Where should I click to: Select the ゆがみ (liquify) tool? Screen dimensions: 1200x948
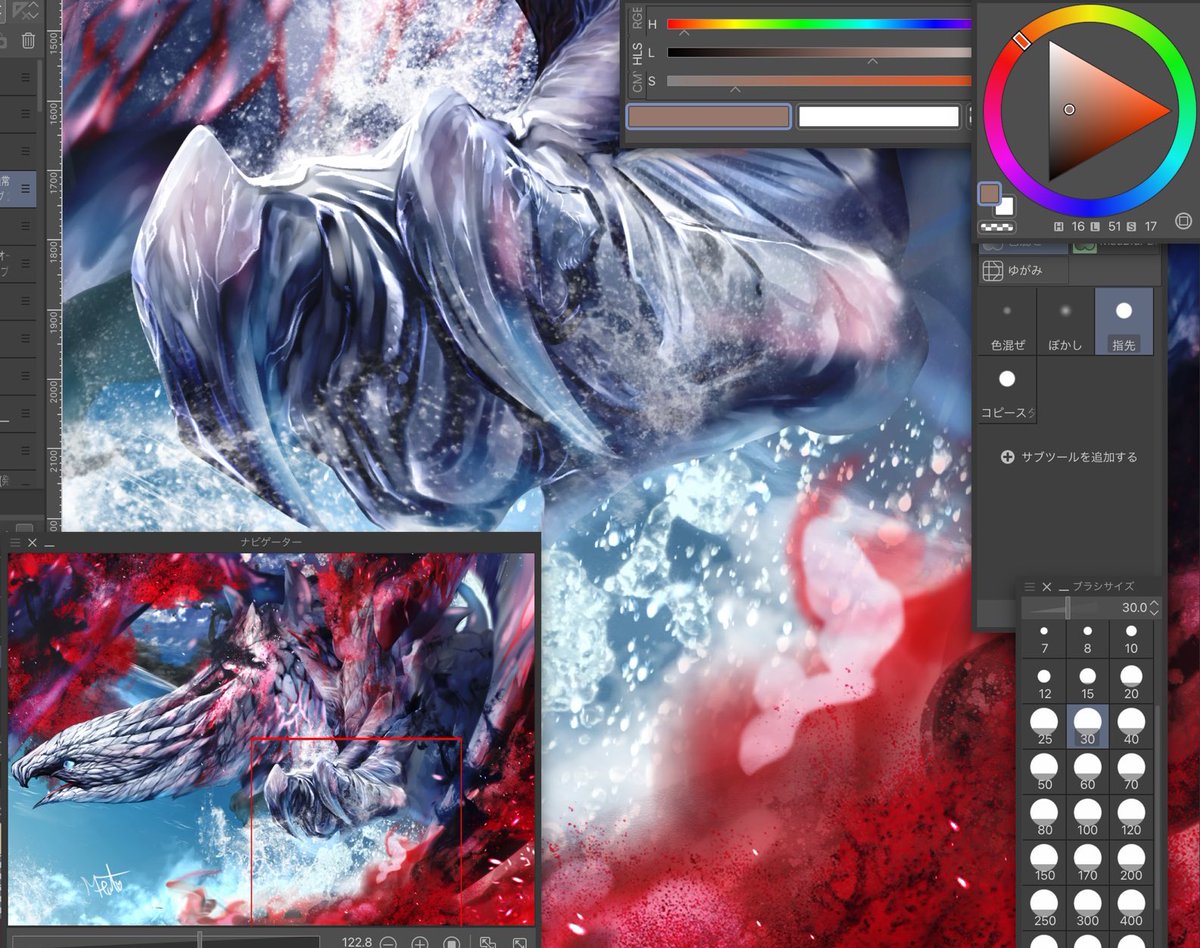point(1023,270)
